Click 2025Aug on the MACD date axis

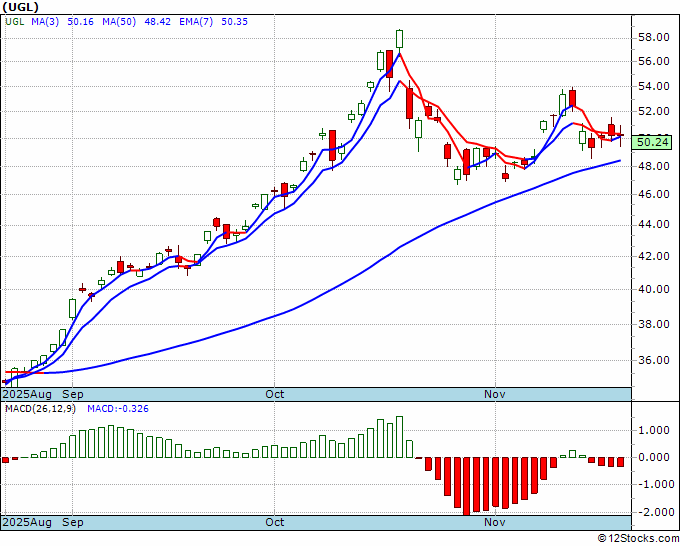coord(27,522)
